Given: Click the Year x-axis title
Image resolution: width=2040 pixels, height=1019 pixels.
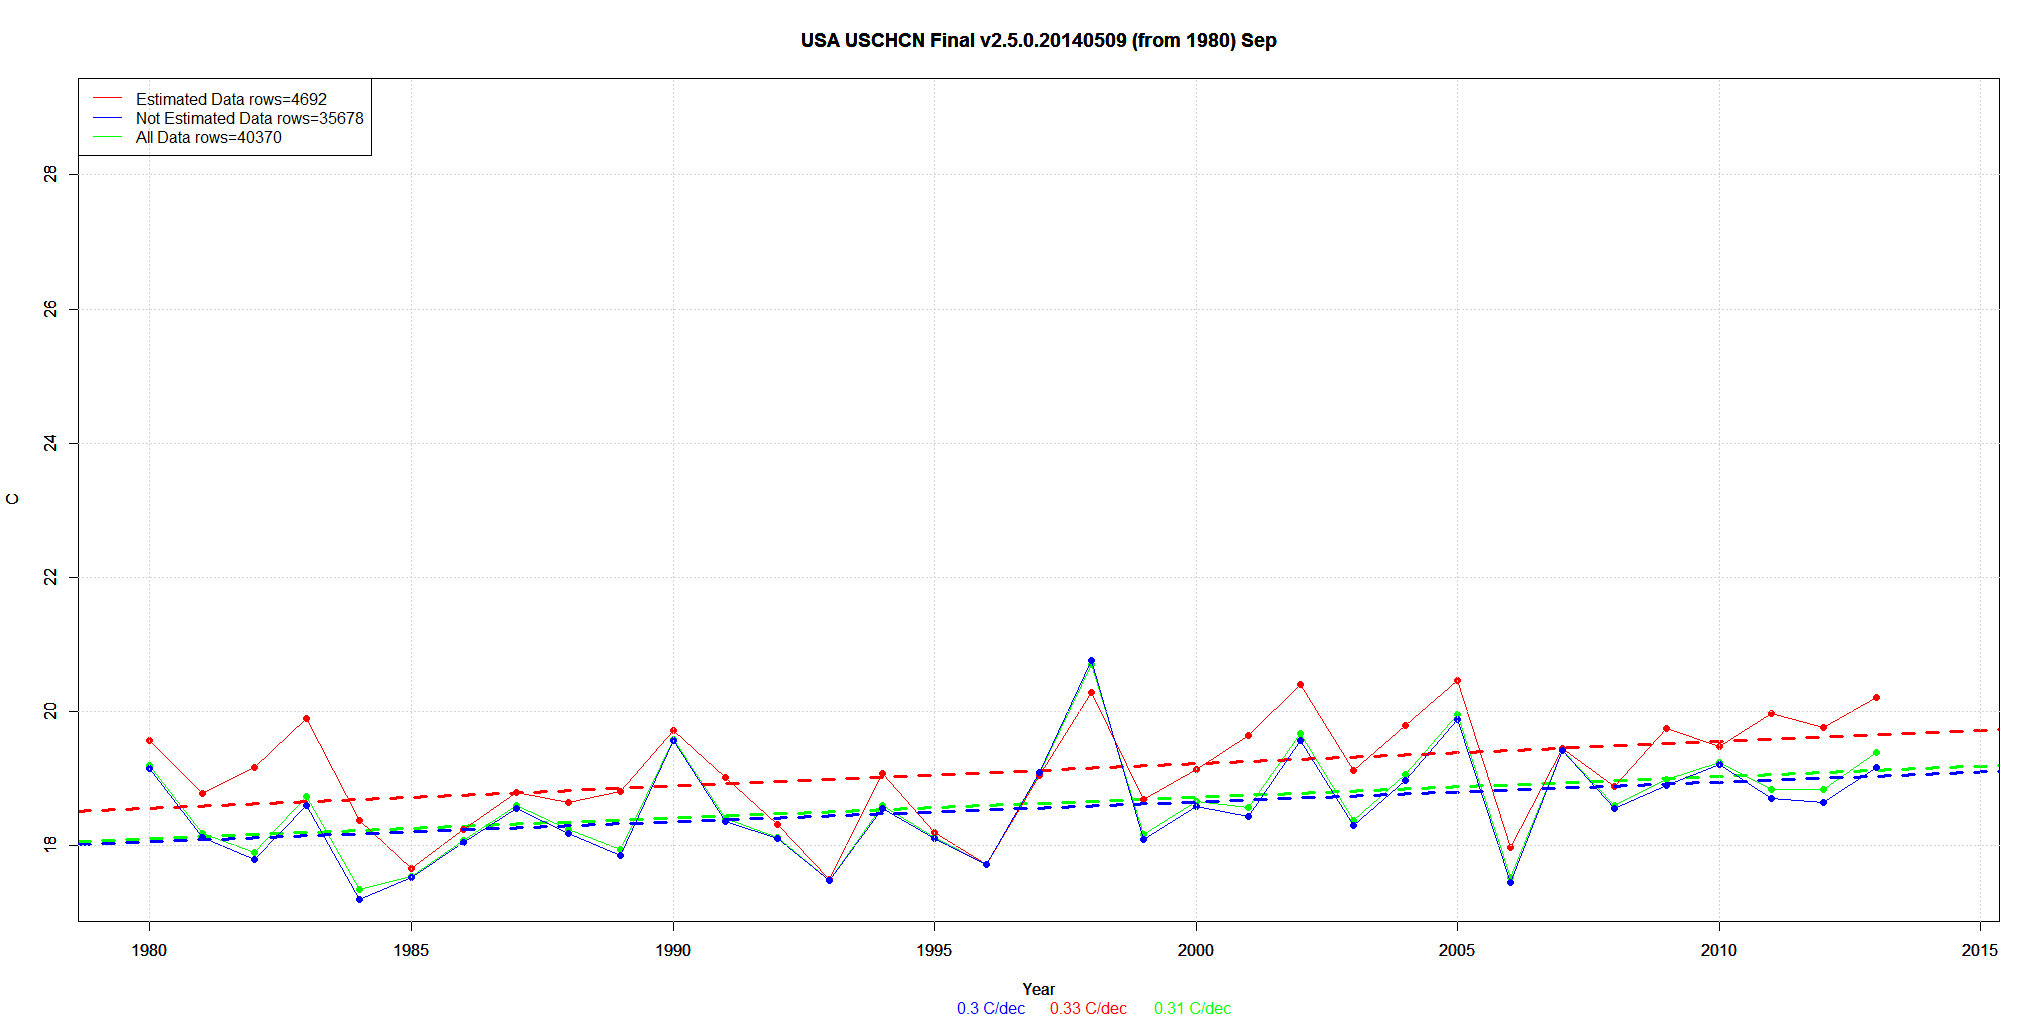Looking at the screenshot, I should pos(1038,989).
